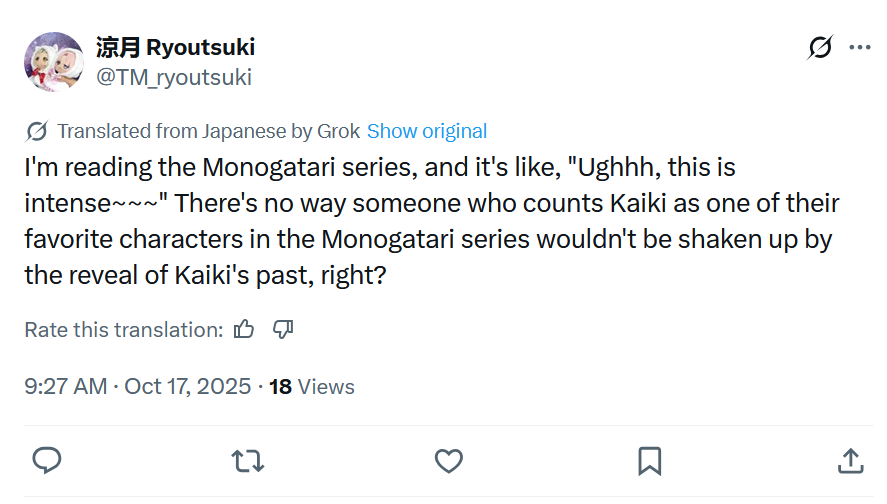The height and width of the screenshot is (504, 887).
Task: Open the three-dot More options menu
Action: click(x=860, y=48)
